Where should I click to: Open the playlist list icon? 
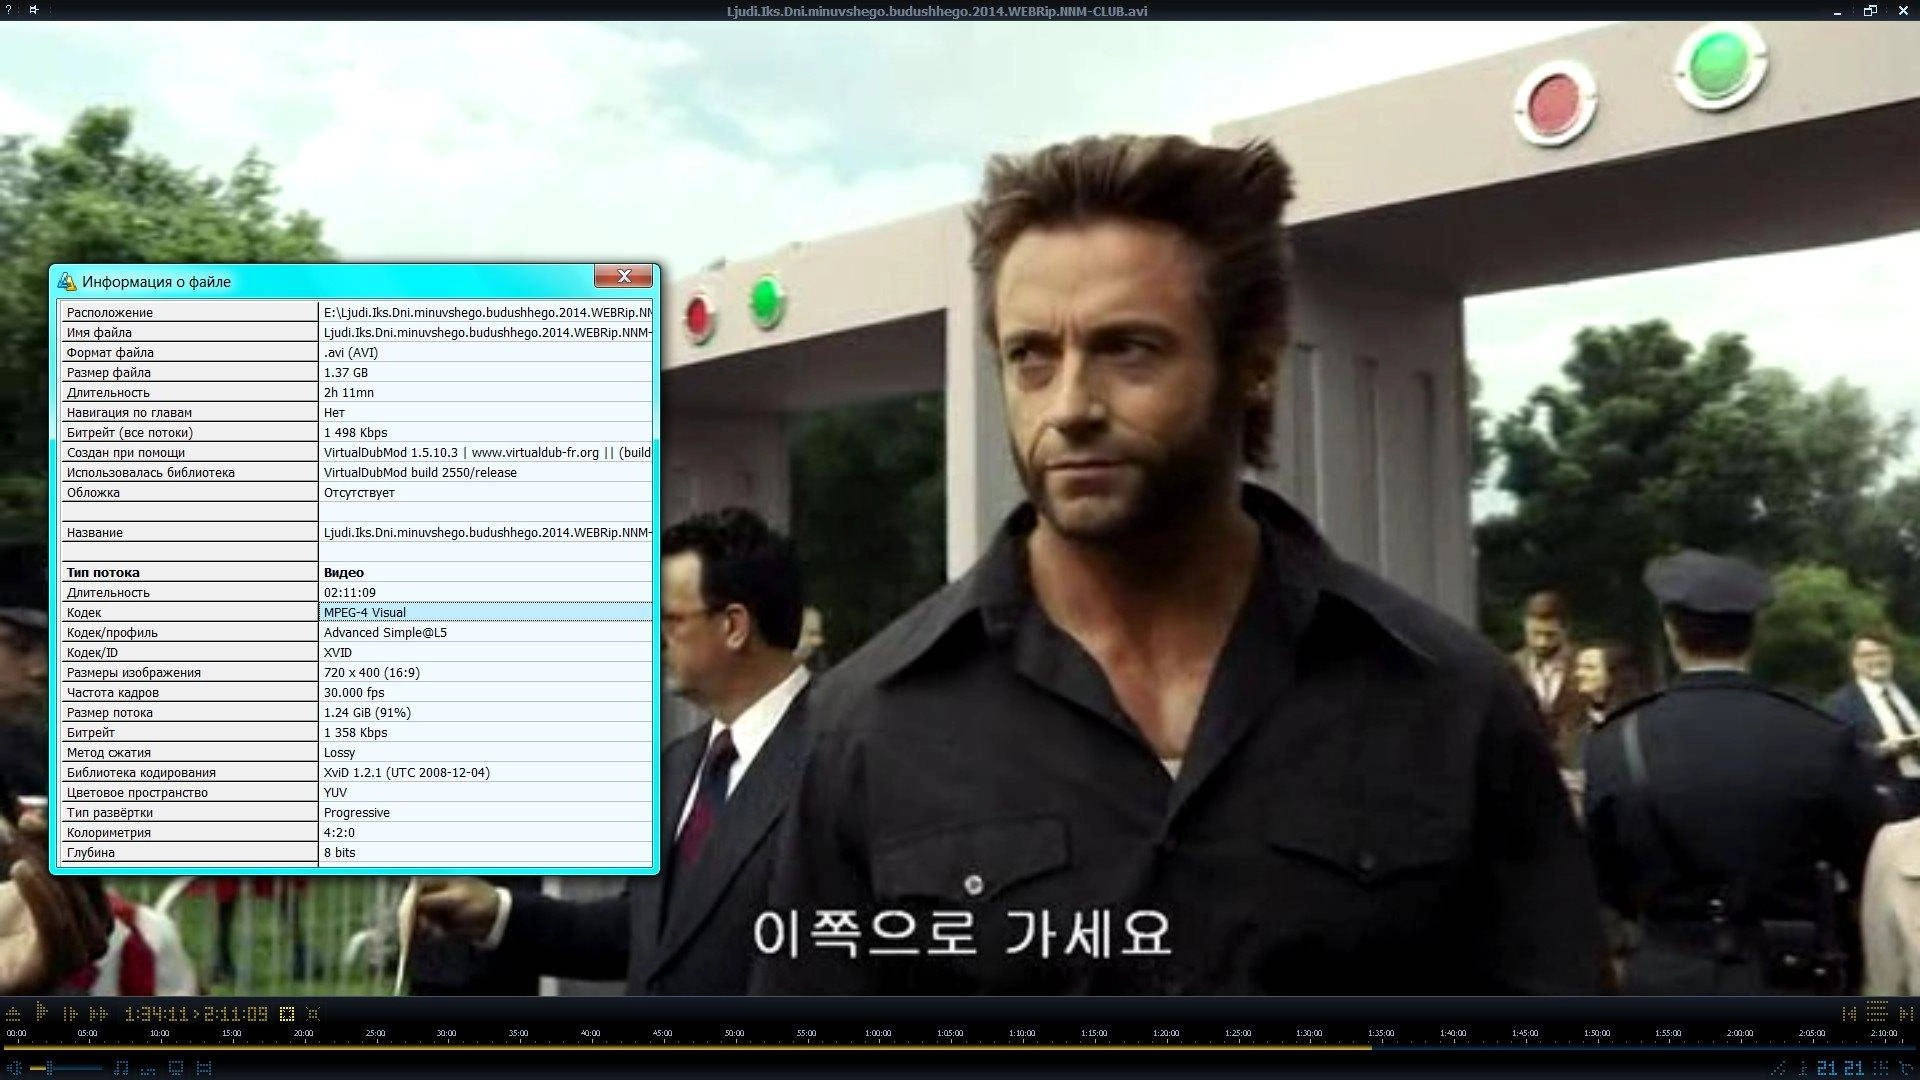tap(1877, 1011)
